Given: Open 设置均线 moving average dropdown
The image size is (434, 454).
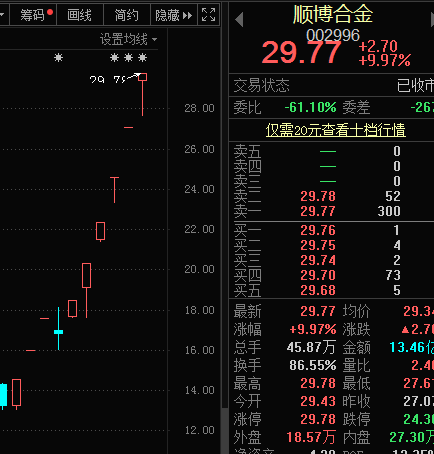Looking at the screenshot, I should click(x=129, y=39).
